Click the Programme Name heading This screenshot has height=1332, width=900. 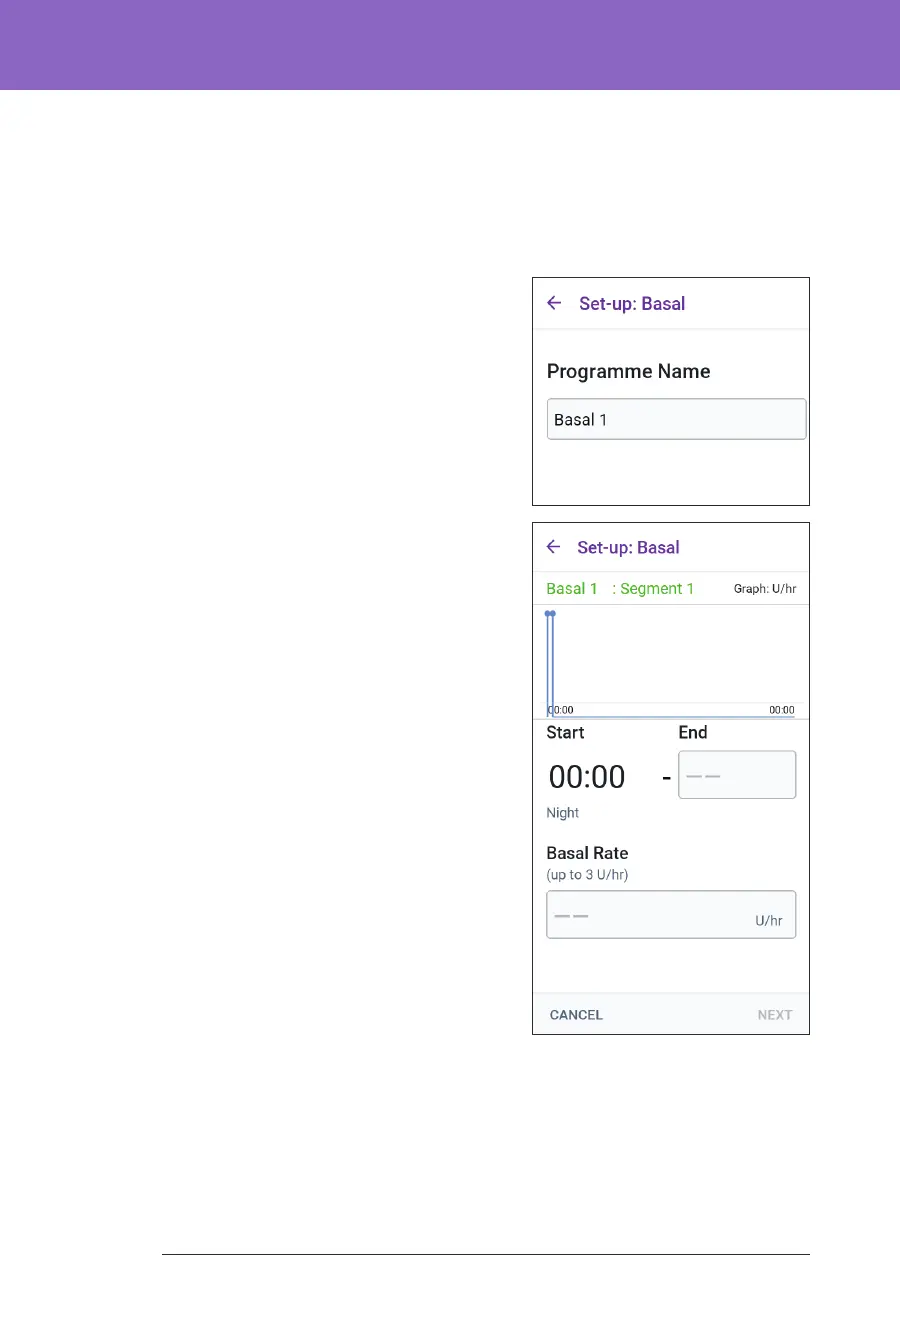pos(628,372)
